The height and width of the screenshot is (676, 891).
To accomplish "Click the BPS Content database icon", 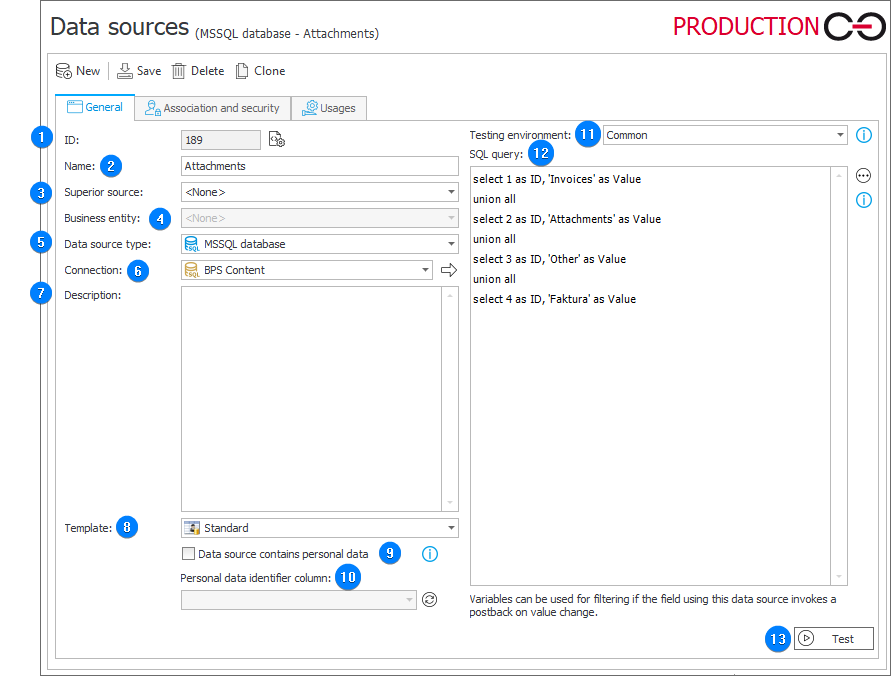I will point(192,270).
